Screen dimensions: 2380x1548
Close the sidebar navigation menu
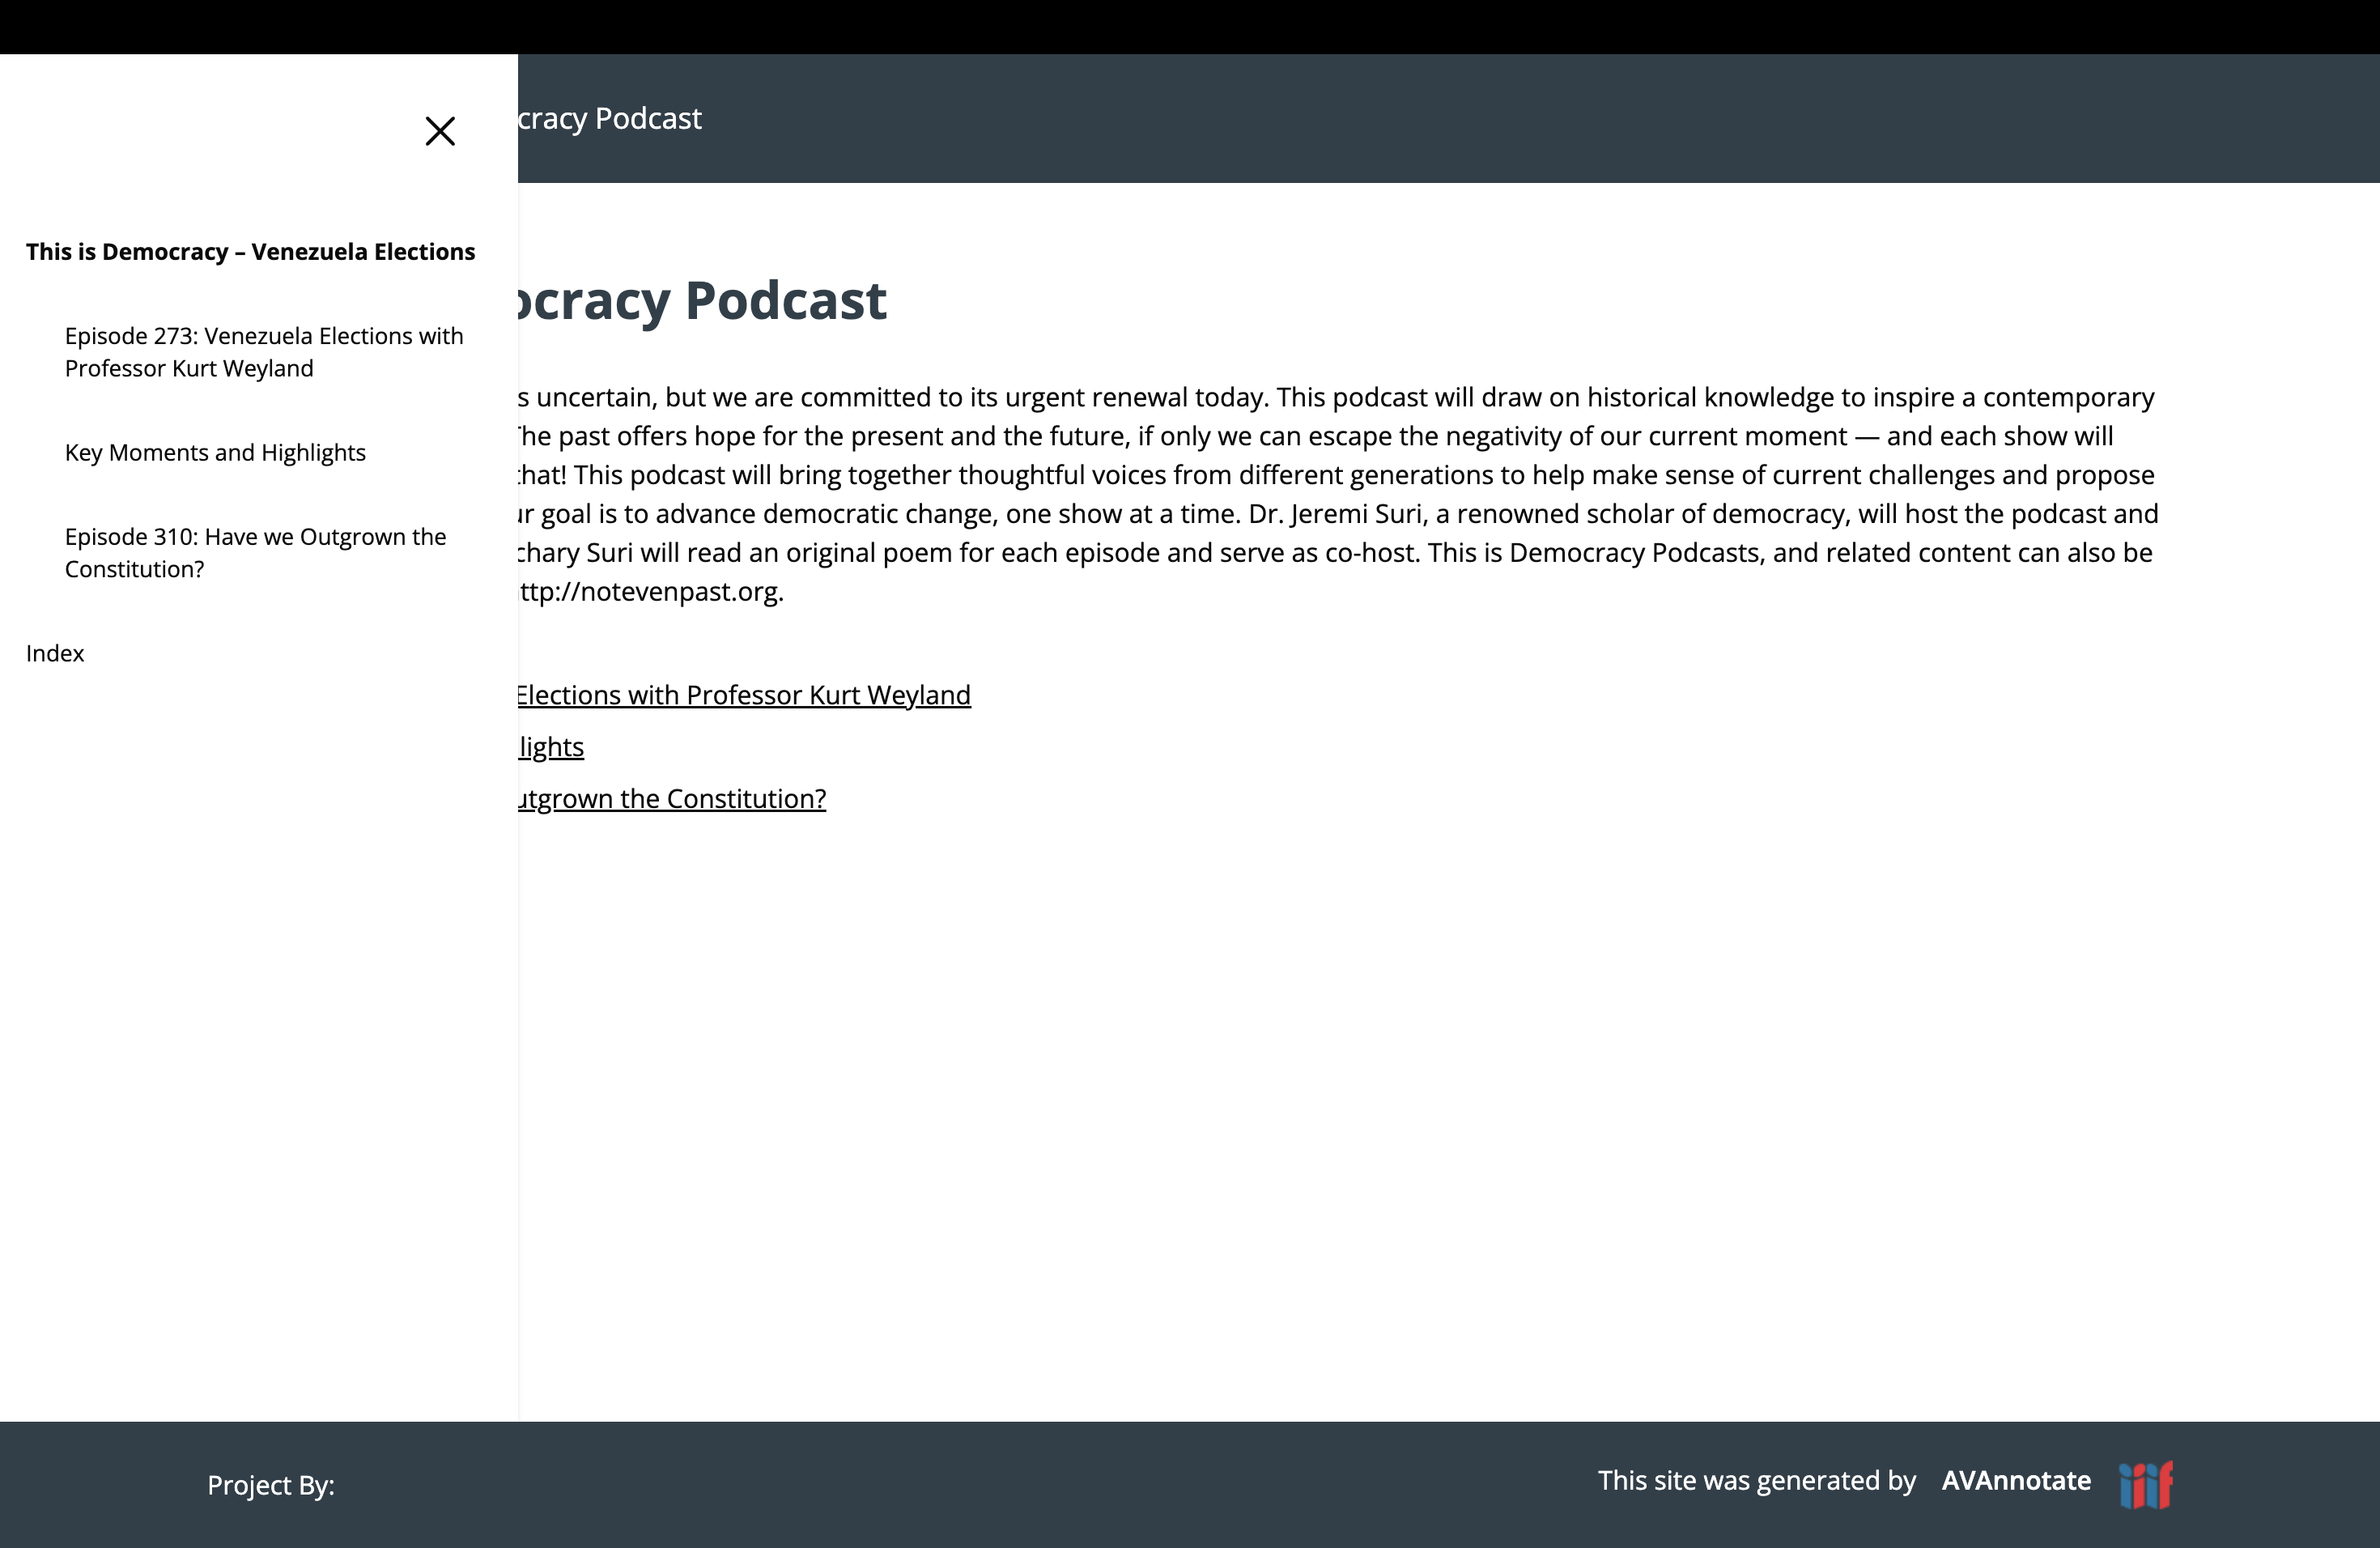pyautogui.click(x=440, y=131)
